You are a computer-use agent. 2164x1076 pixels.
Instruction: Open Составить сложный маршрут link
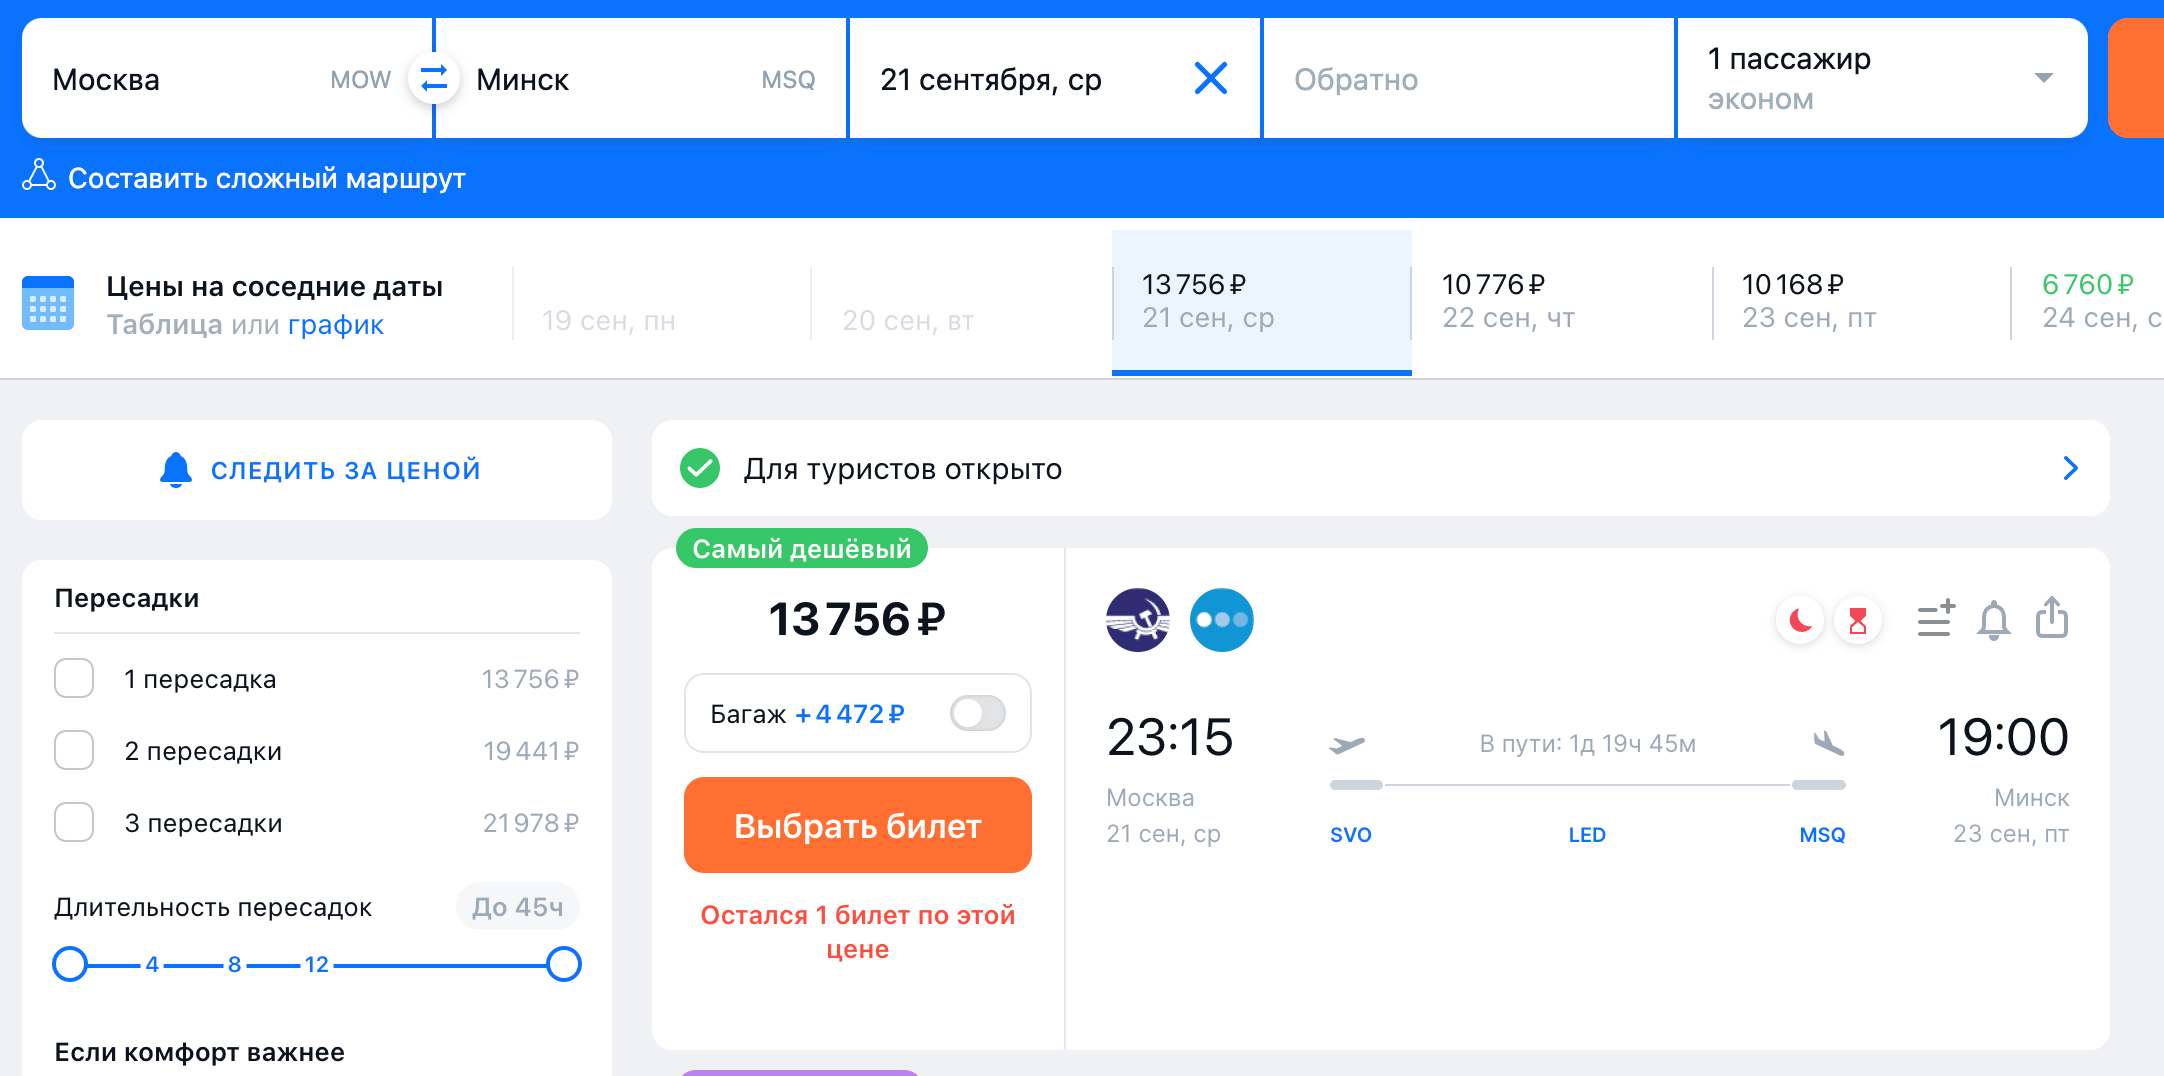point(266,179)
